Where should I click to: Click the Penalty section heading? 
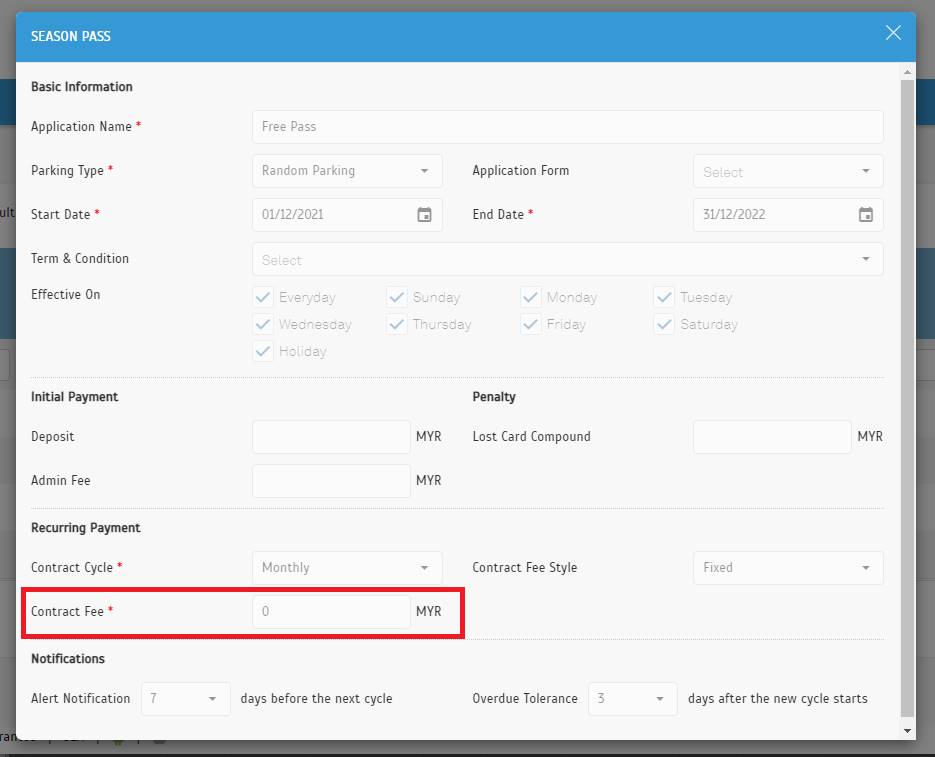tap(494, 397)
